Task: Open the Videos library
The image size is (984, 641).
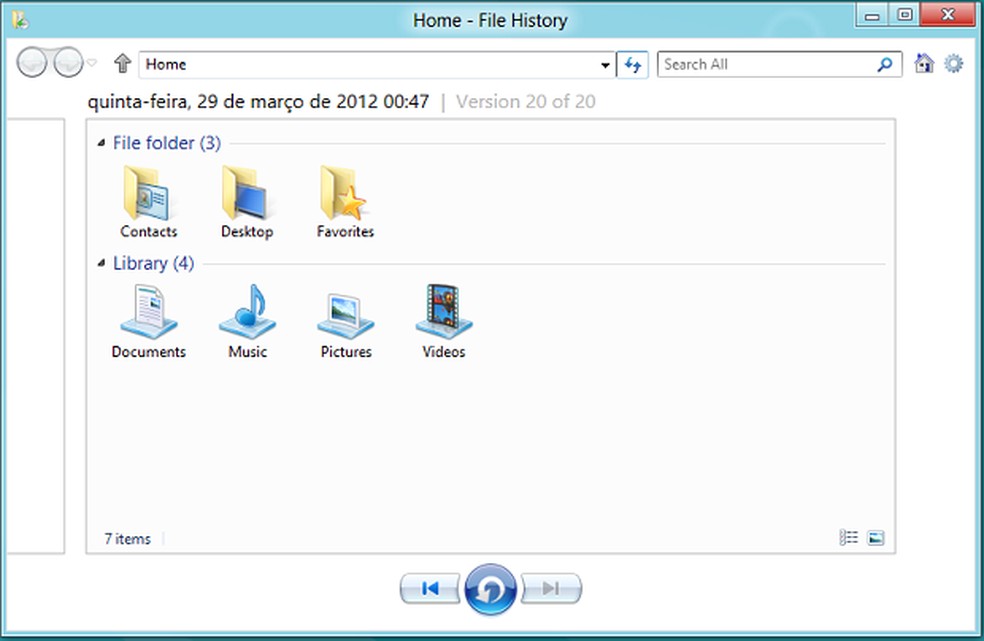Action: pyautogui.click(x=444, y=321)
